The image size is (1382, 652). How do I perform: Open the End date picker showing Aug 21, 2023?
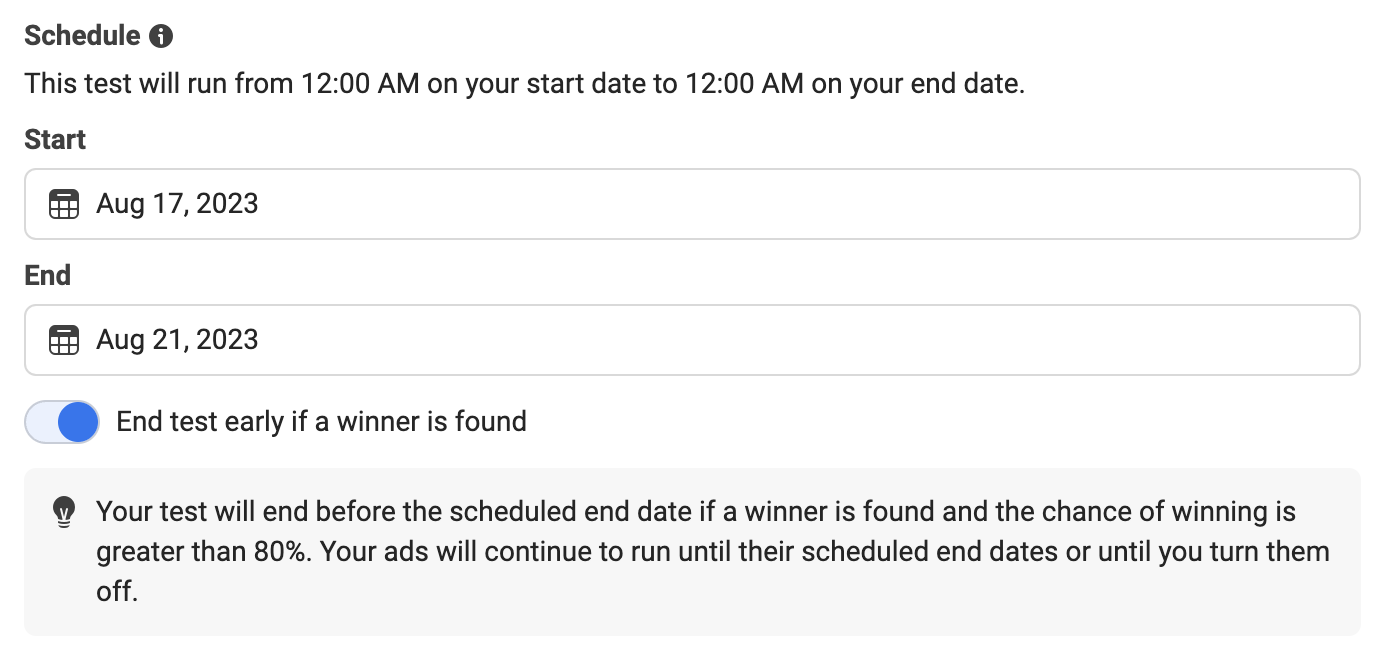[692, 340]
